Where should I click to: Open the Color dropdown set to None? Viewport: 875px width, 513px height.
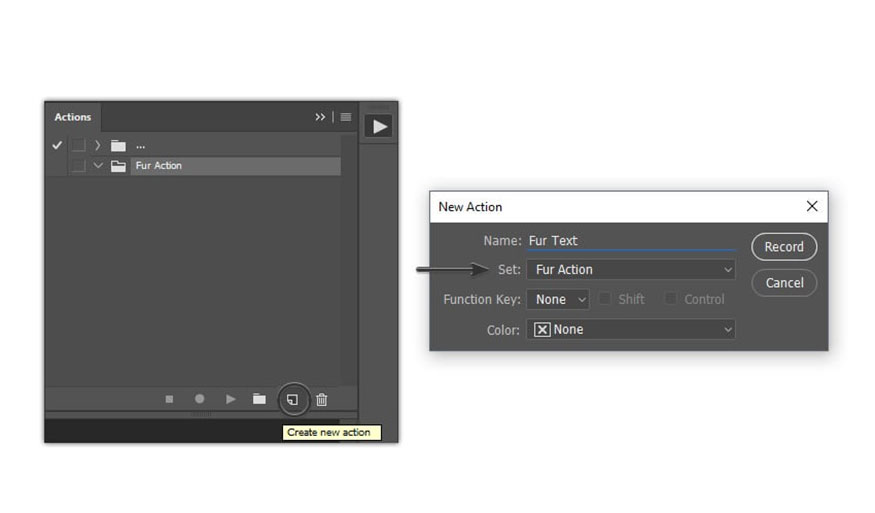pos(631,329)
